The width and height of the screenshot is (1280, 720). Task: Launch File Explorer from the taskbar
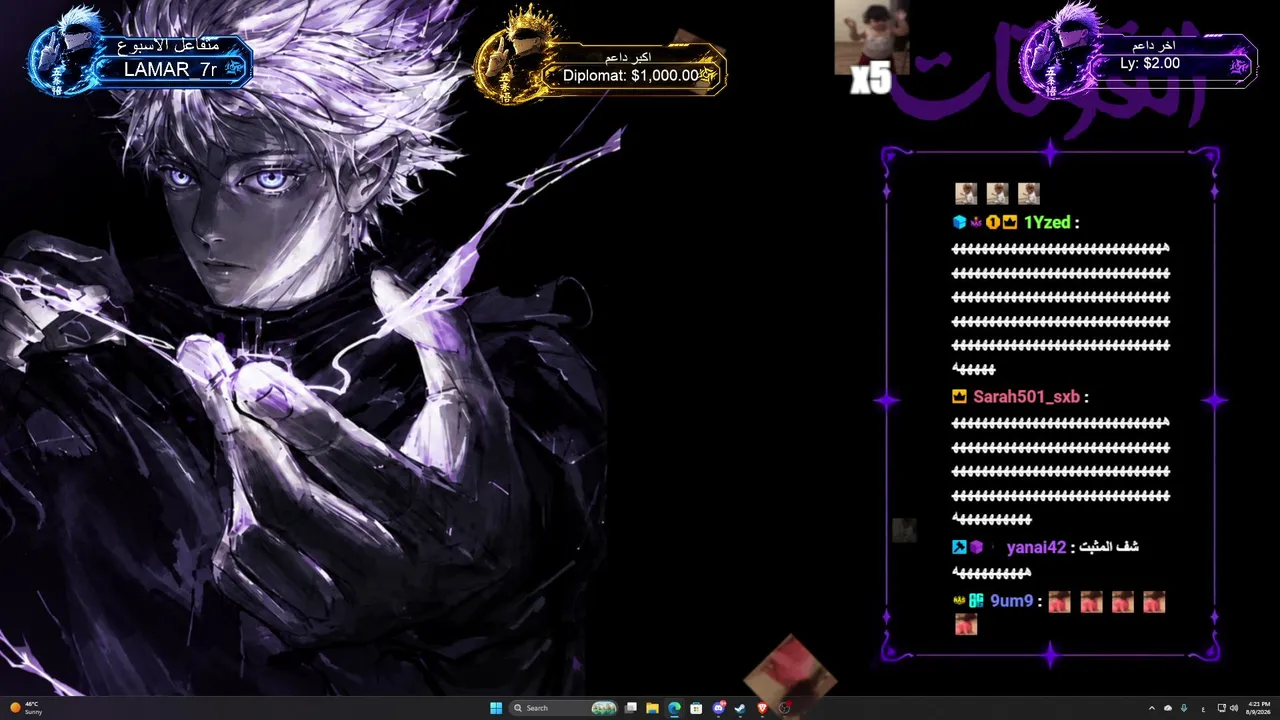(653, 708)
